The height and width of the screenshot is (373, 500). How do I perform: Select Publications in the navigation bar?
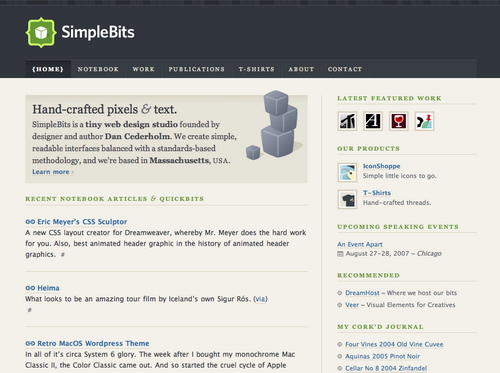coord(196,69)
